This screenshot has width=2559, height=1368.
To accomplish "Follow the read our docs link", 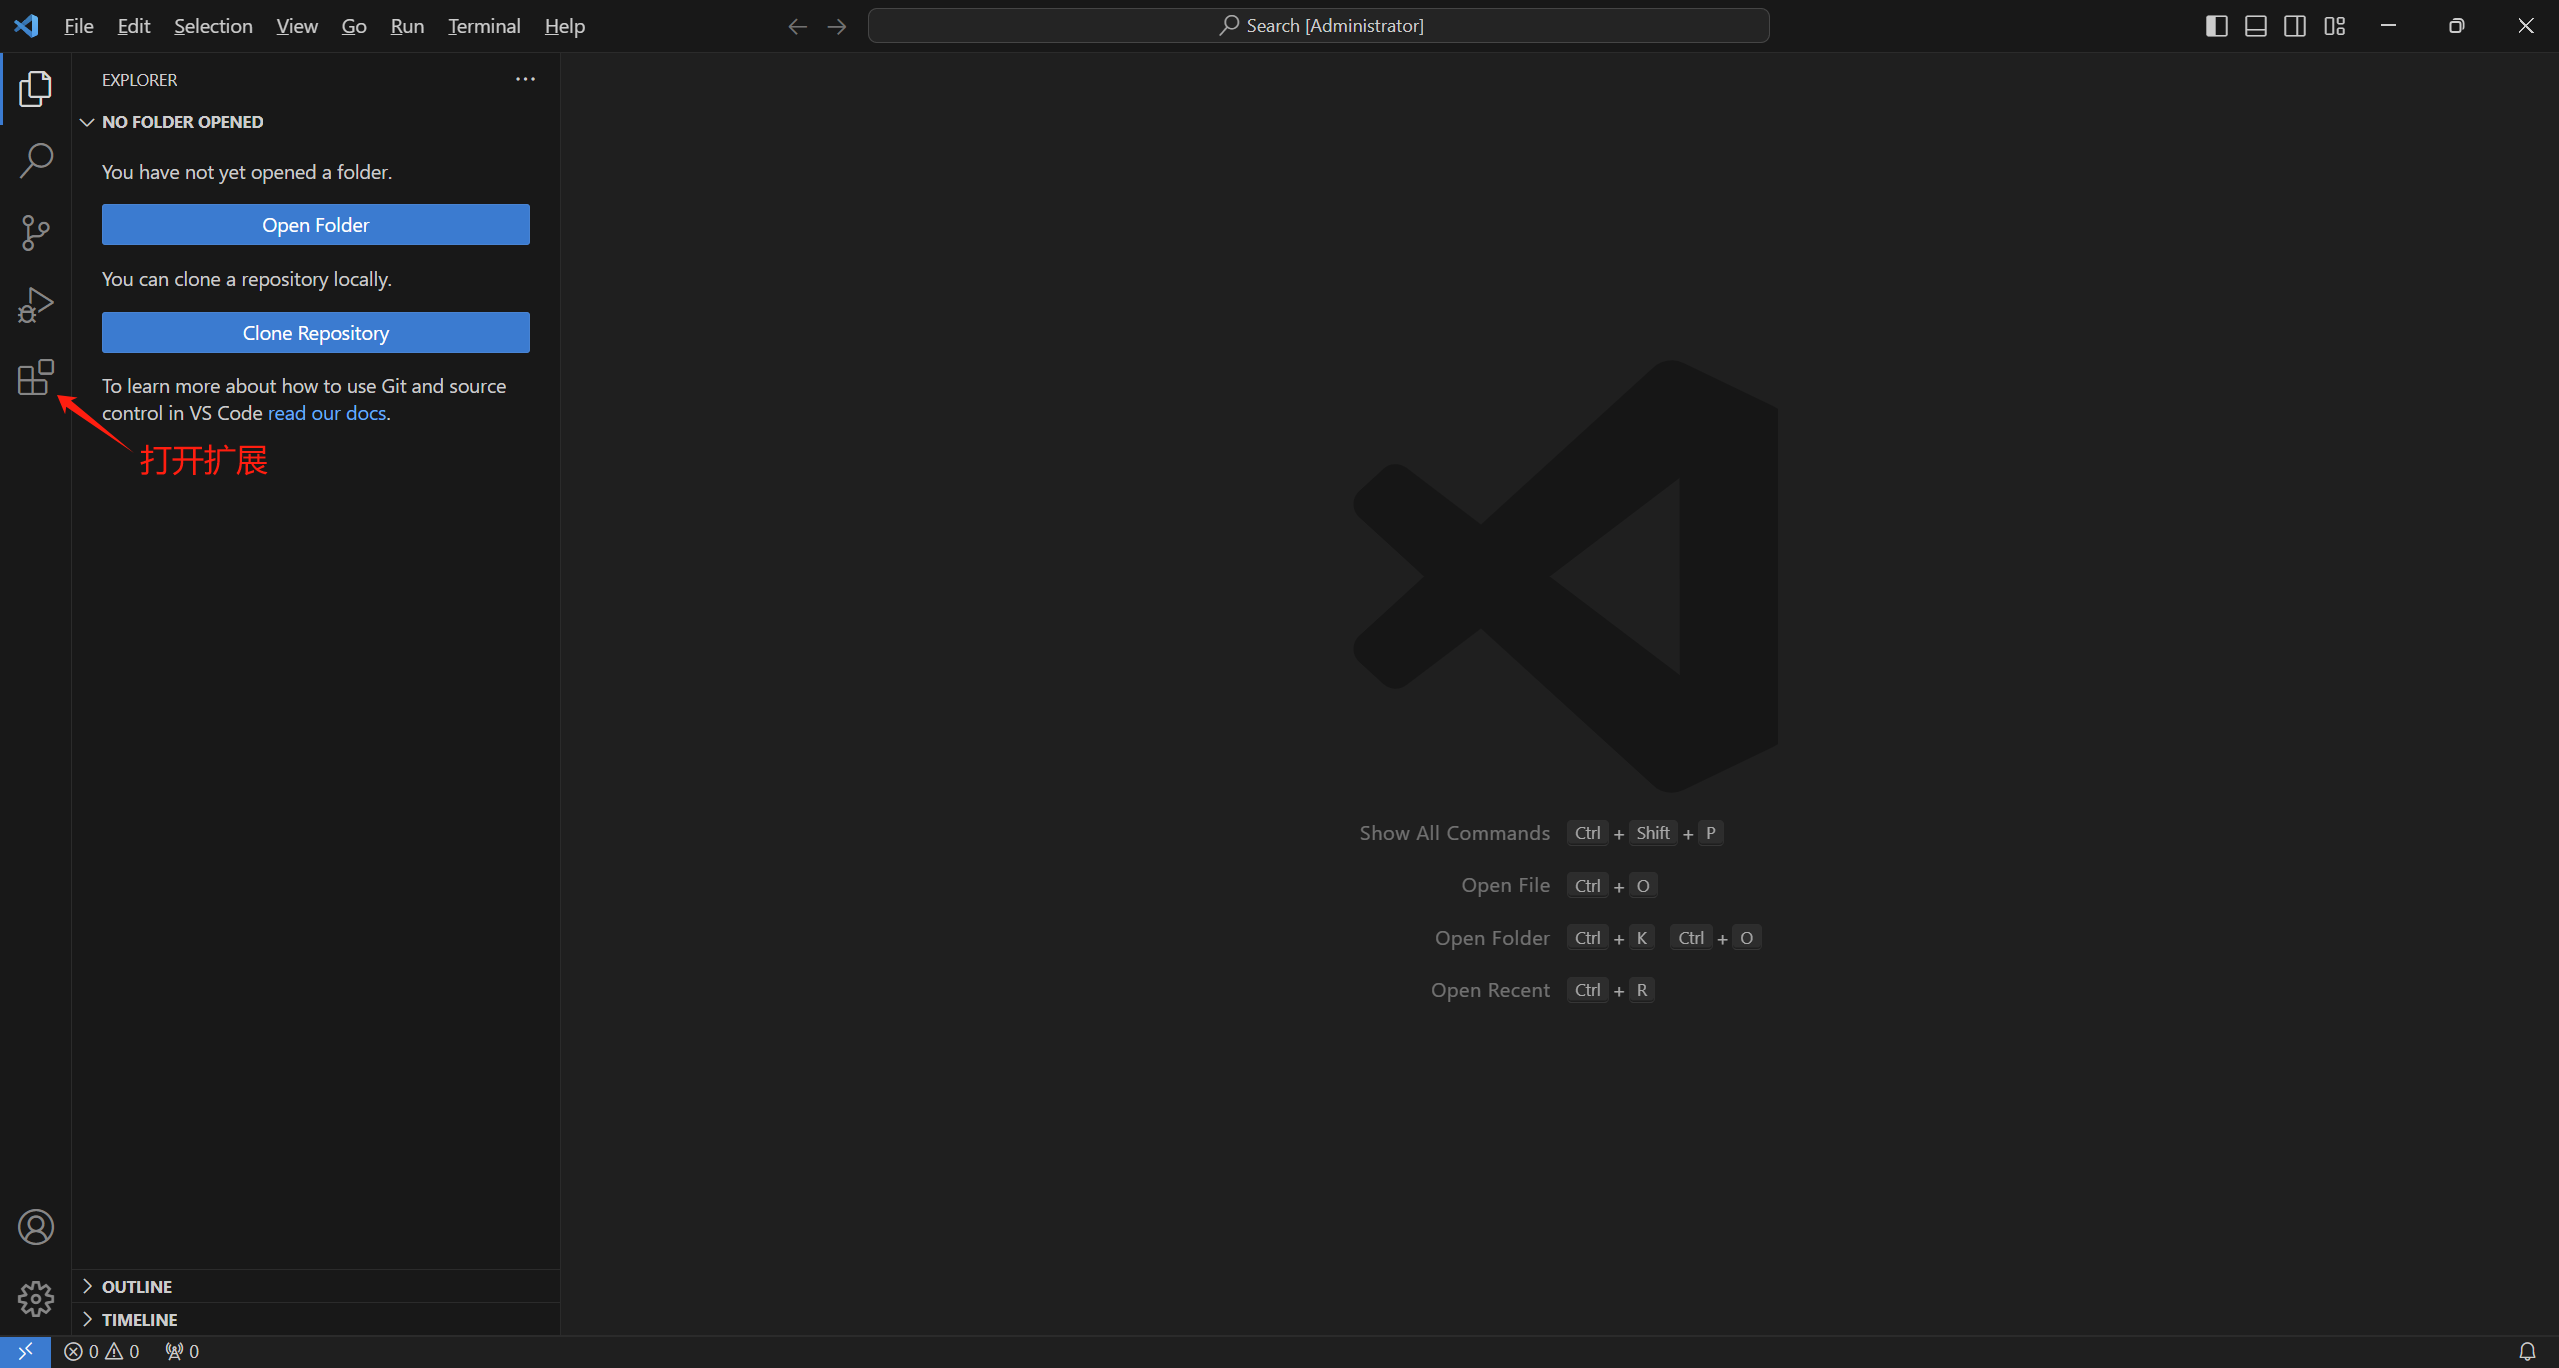I will 327,413.
